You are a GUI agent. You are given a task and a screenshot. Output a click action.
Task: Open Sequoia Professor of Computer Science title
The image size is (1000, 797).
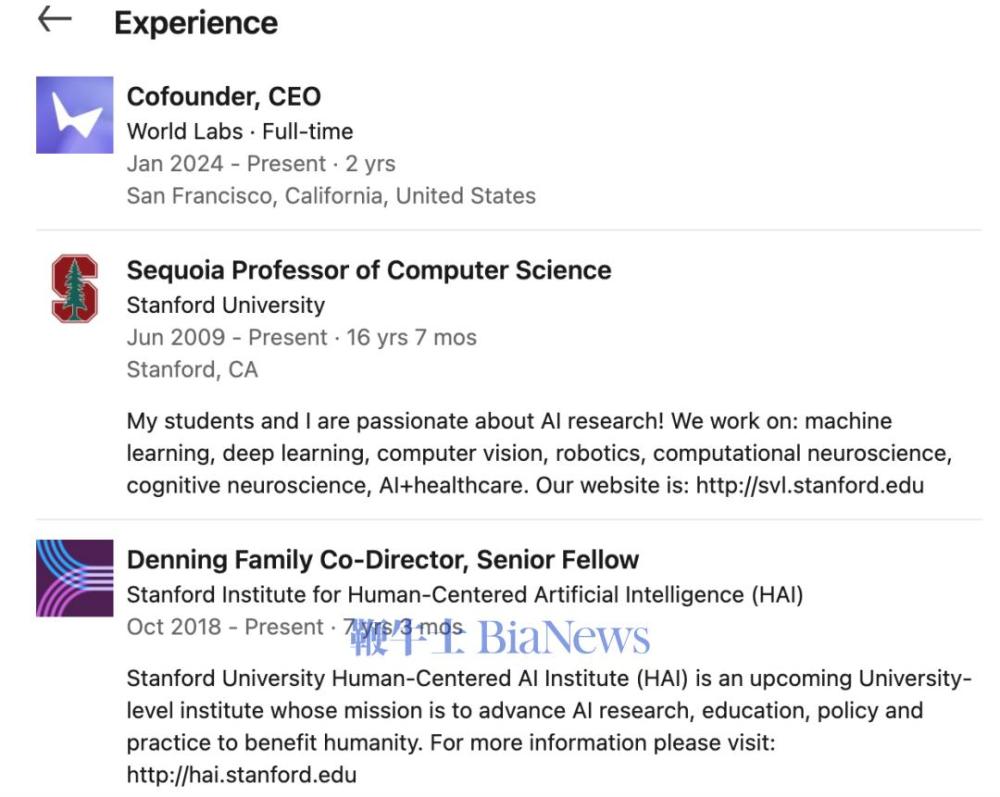click(369, 270)
